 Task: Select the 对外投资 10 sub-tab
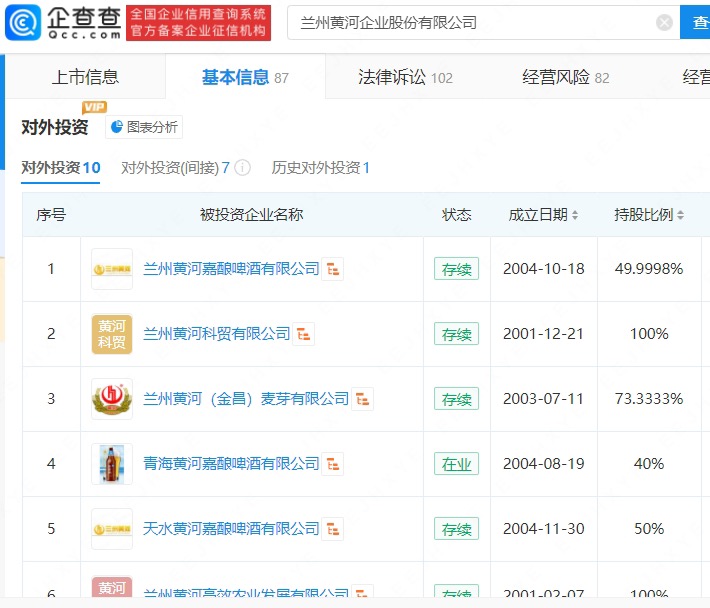click(61, 168)
